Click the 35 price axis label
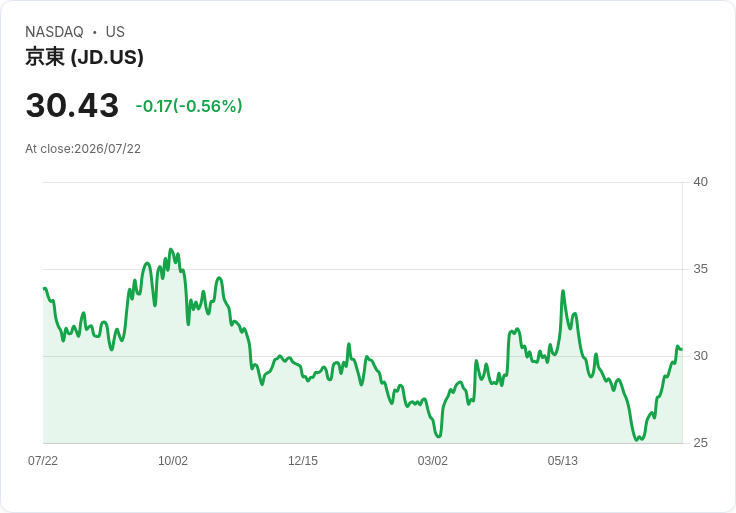736x513 pixels. point(700,269)
